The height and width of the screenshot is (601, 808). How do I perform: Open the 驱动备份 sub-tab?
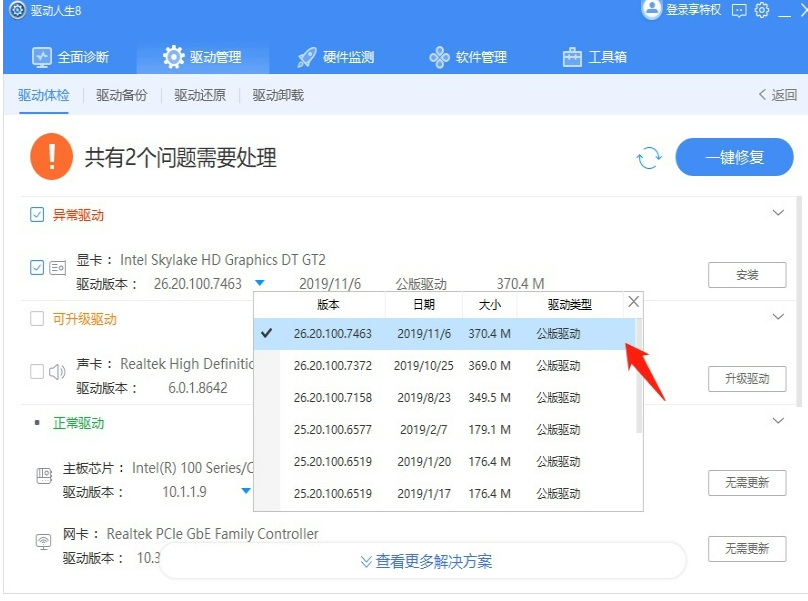click(121, 95)
